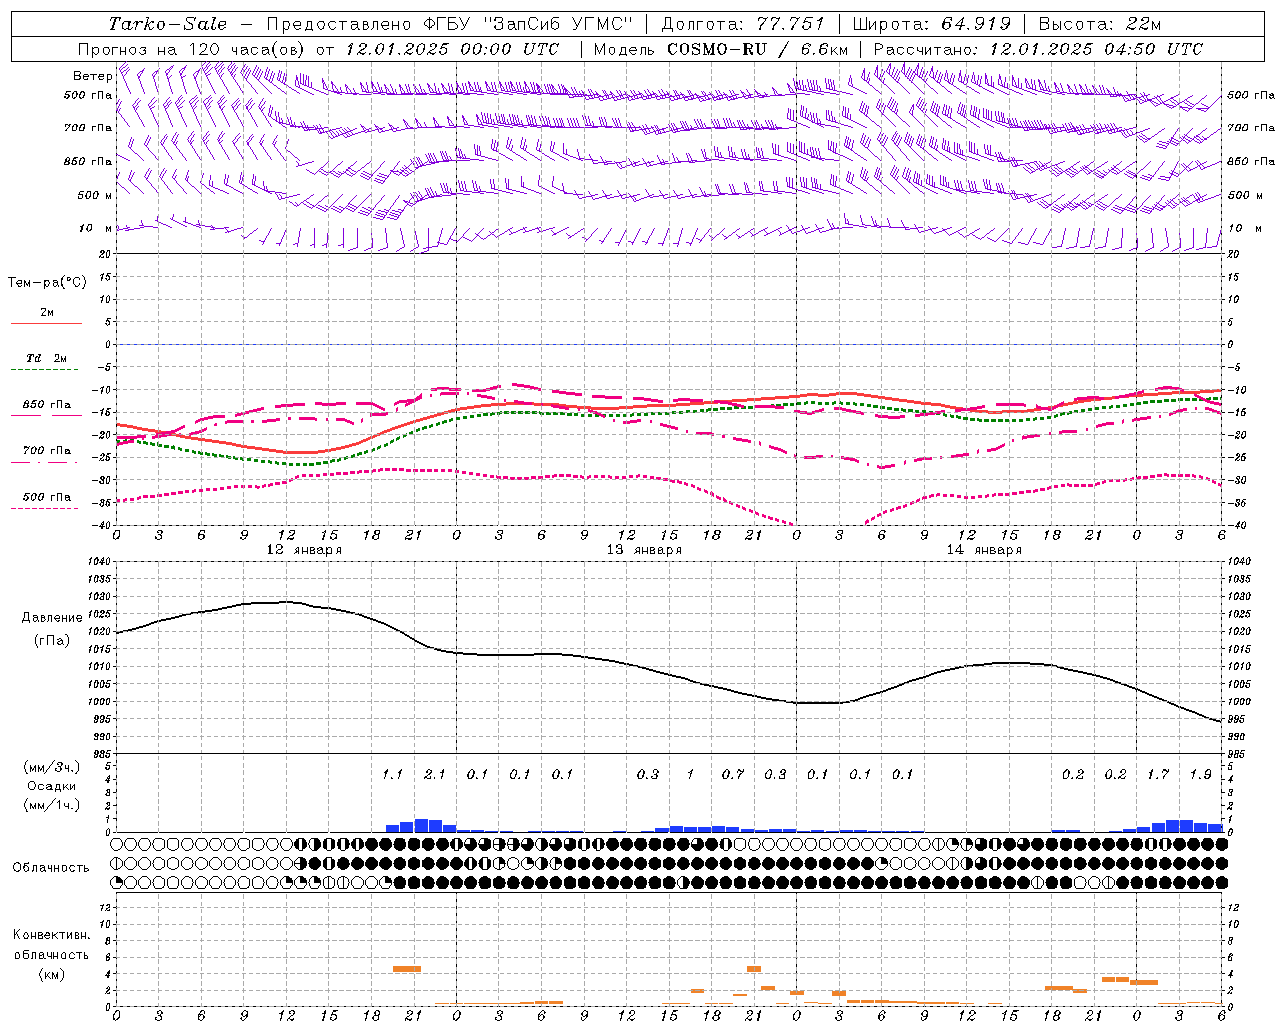Viewport: 1280px width, 1024px height.
Task: Click the '14 января' date label
Action: coord(984,549)
